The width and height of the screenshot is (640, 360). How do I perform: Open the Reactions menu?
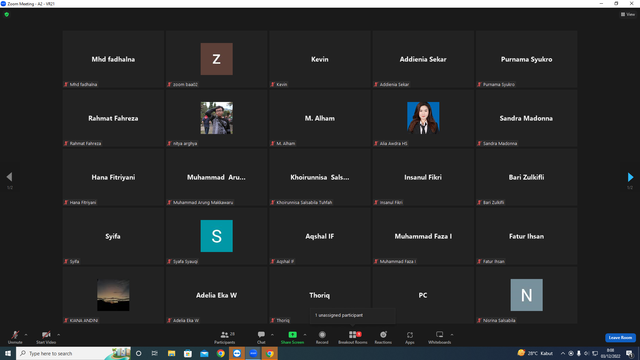coord(383,337)
